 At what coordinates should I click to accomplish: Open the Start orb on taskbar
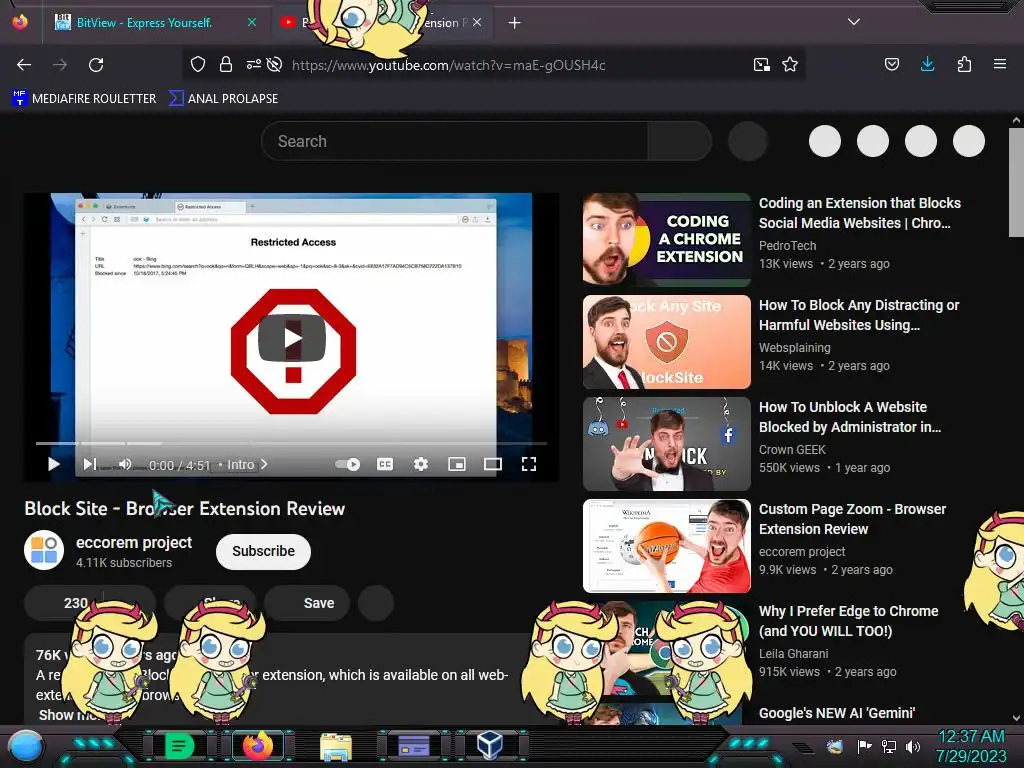pos(26,746)
